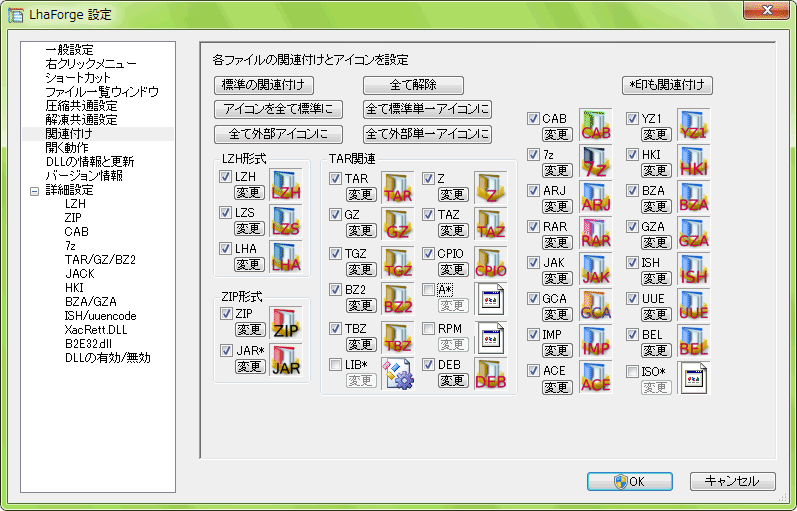Select TAR/GZ/BZ2 detail settings

tap(100, 260)
